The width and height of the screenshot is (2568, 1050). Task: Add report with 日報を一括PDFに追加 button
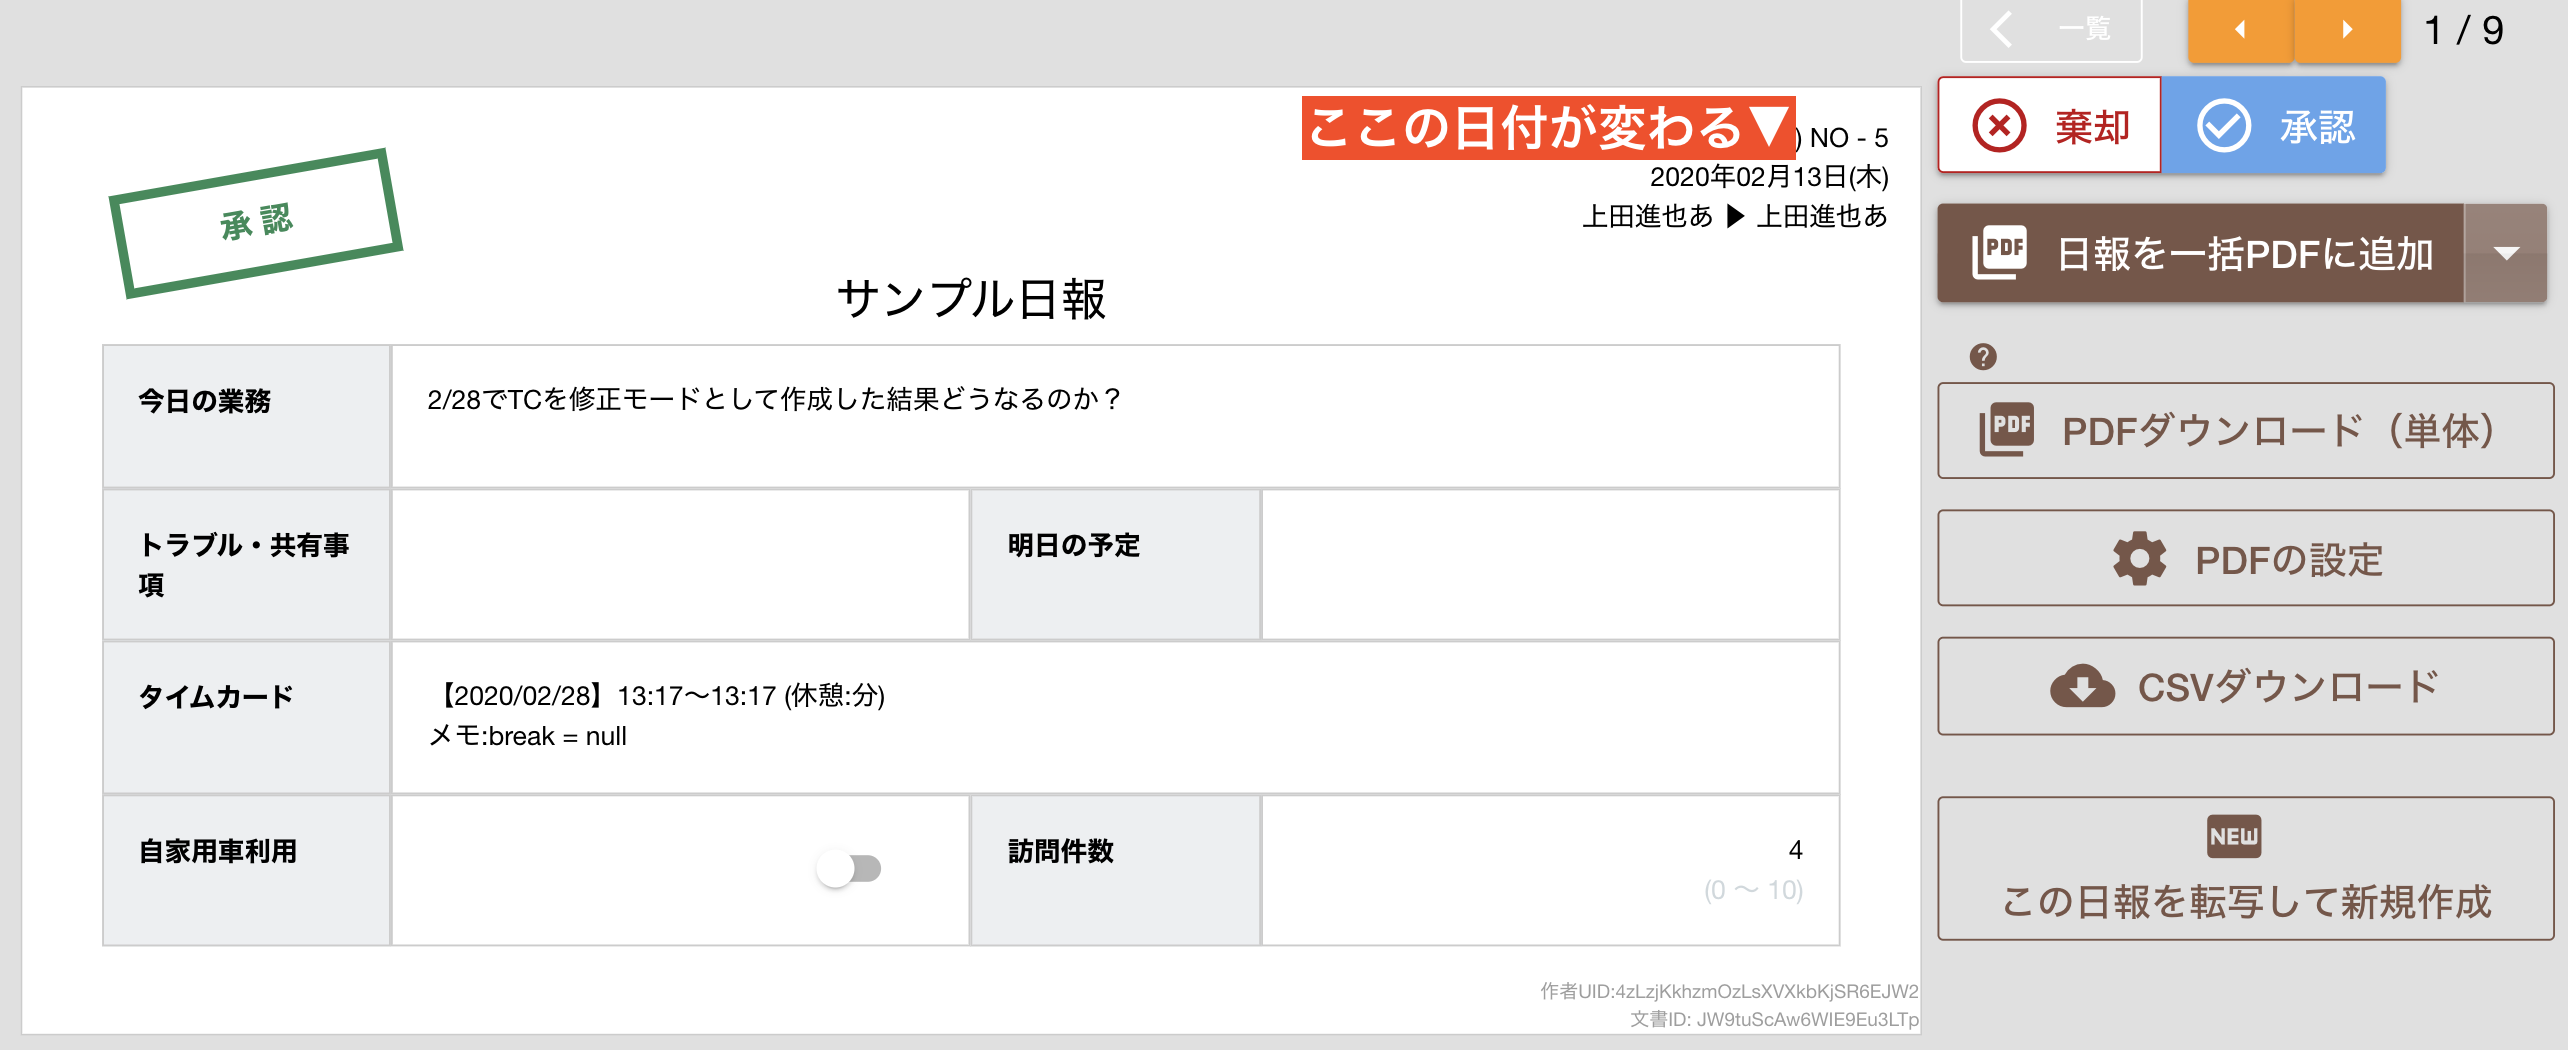click(2200, 254)
